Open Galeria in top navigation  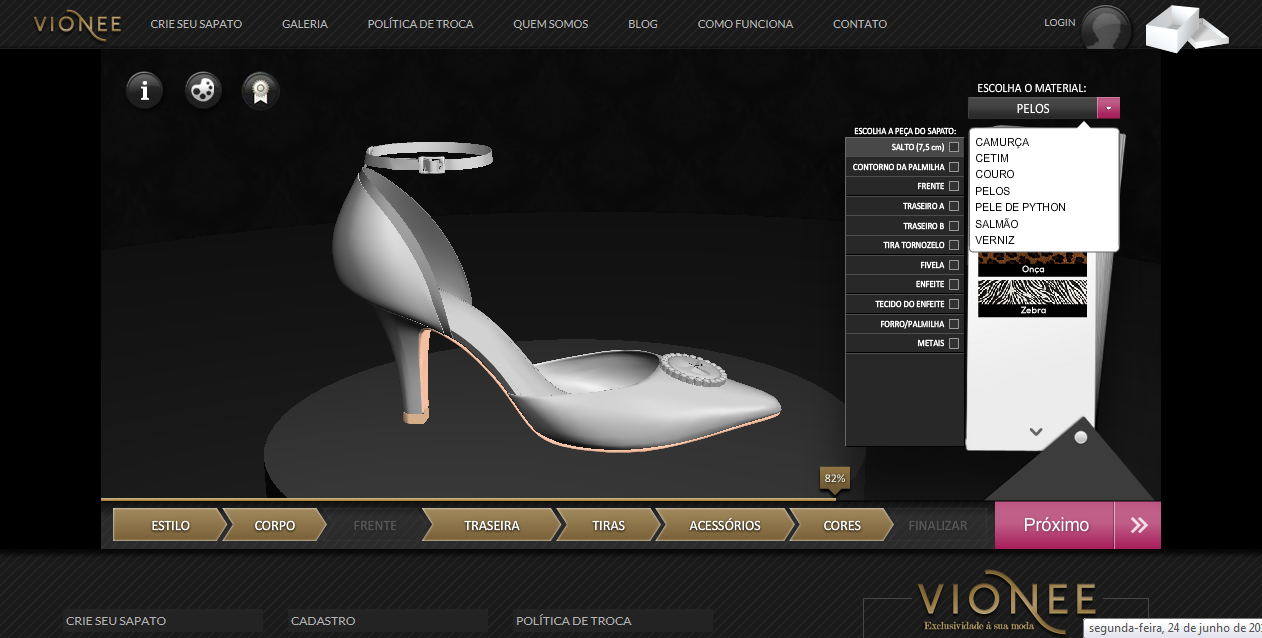click(x=305, y=24)
